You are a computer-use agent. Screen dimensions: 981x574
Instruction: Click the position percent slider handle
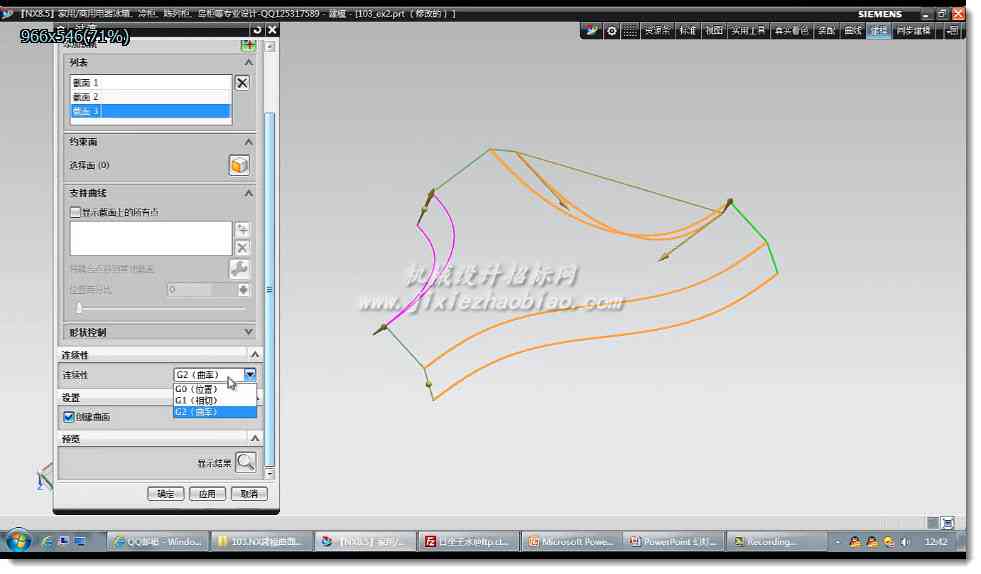tap(79, 308)
